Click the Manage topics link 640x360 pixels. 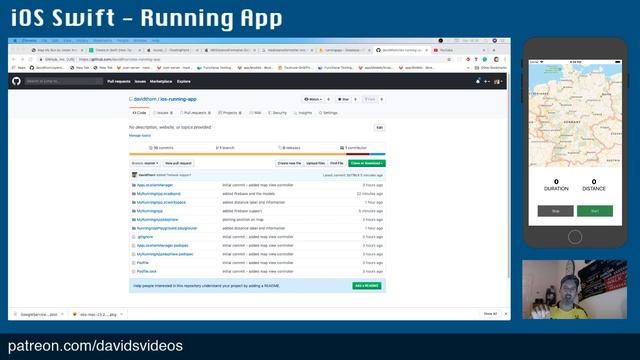[140, 136]
